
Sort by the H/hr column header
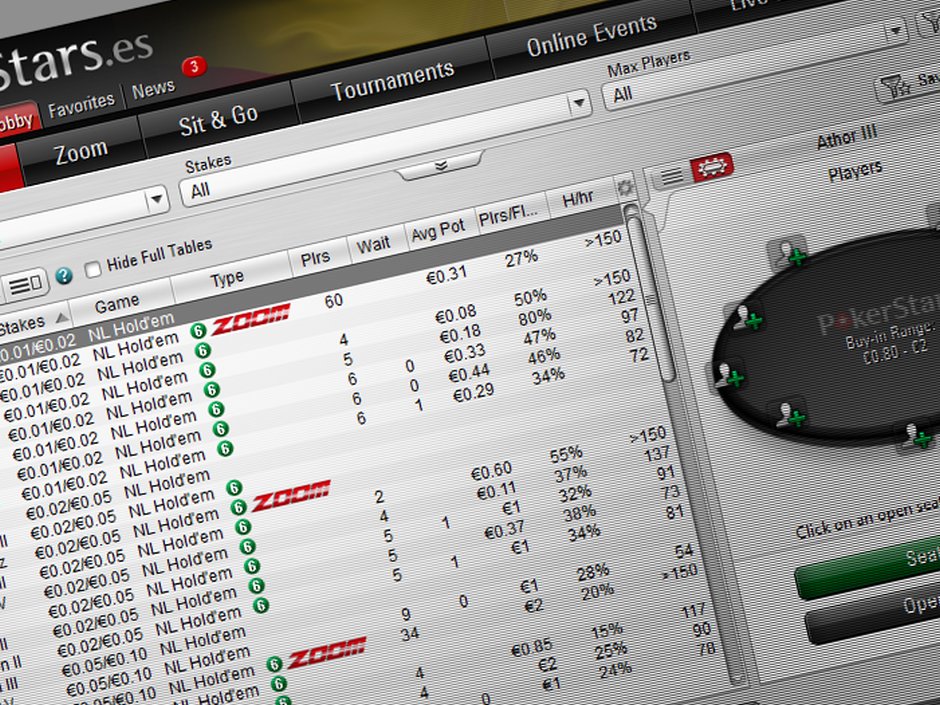[578, 199]
